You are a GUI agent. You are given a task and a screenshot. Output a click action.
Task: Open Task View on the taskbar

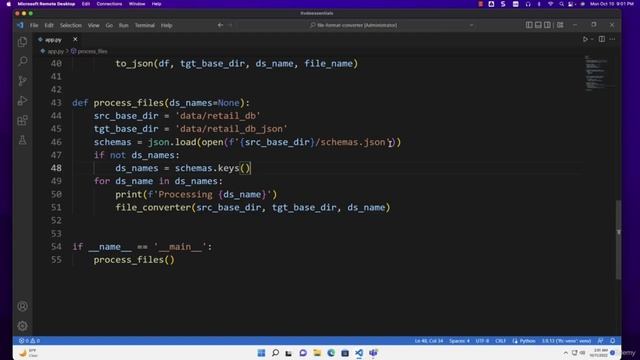point(289,353)
